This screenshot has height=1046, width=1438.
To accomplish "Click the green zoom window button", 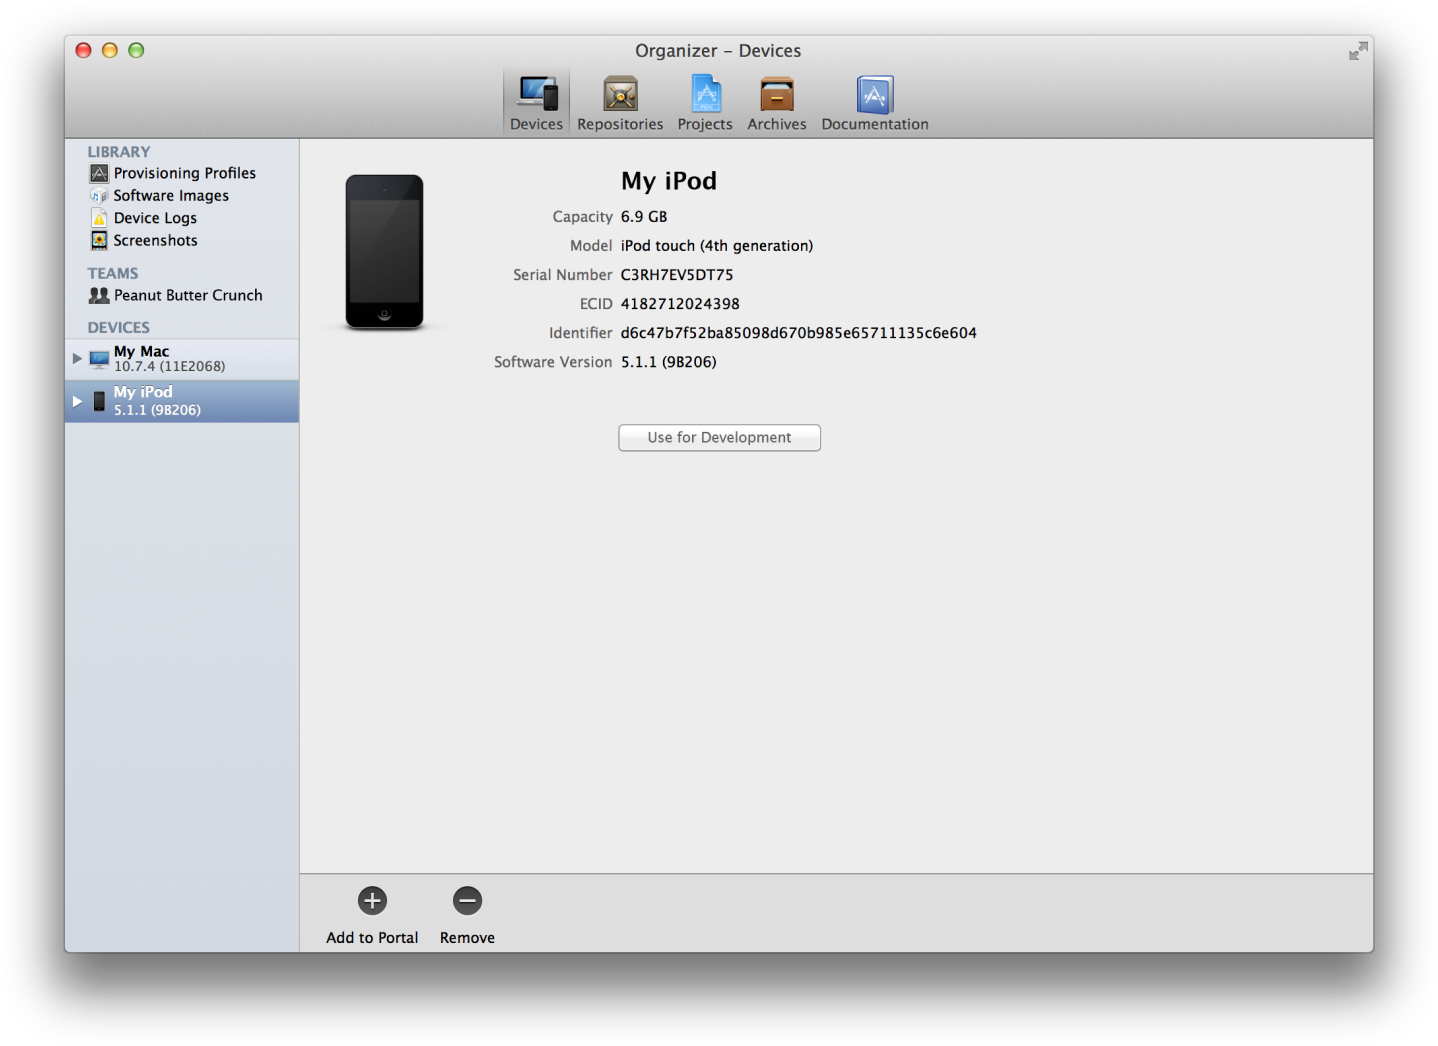I will pos(136,50).
